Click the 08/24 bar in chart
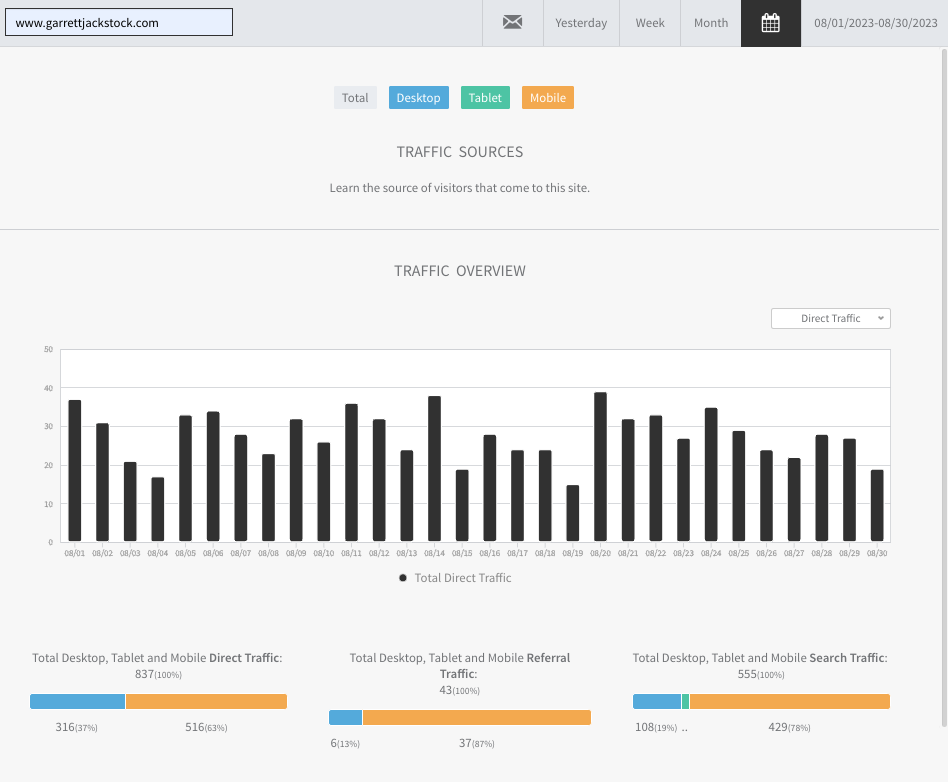 (711, 474)
